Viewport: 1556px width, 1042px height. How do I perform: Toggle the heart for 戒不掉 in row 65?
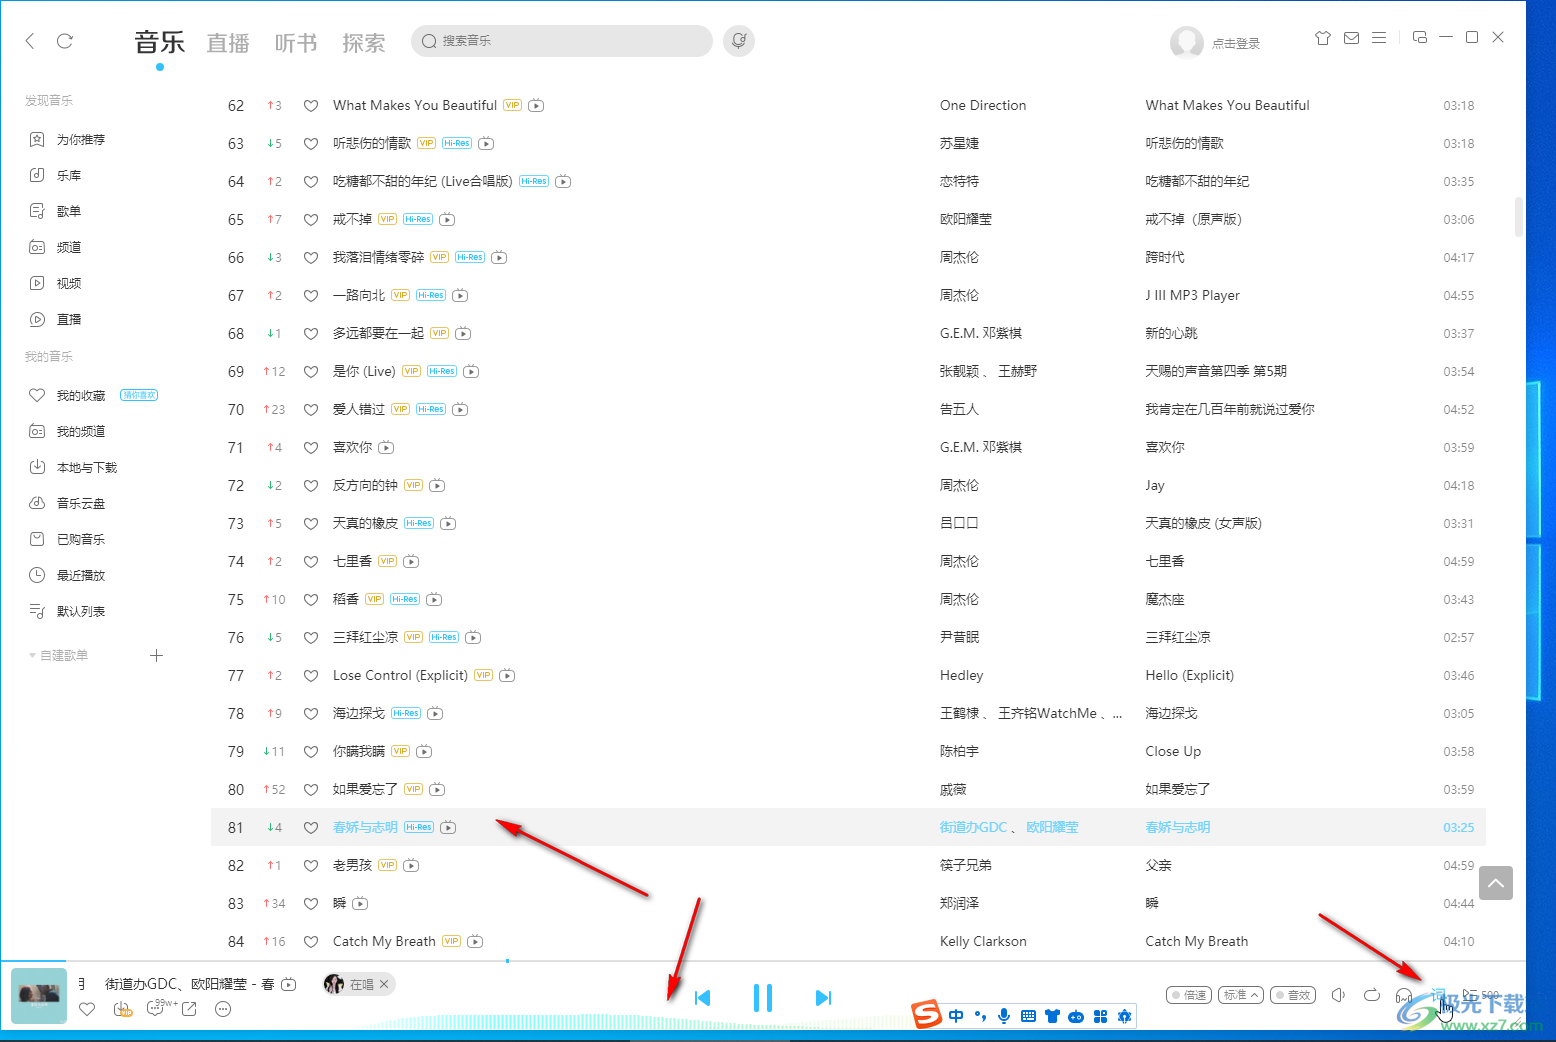(x=311, y=219)
